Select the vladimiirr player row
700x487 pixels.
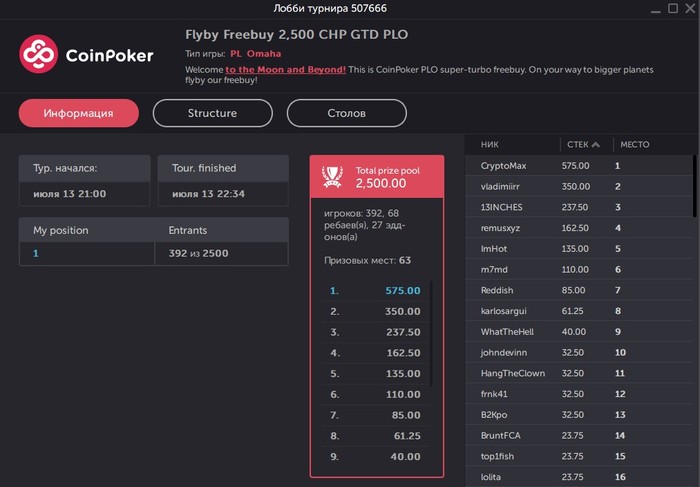[x=502, y=186]
